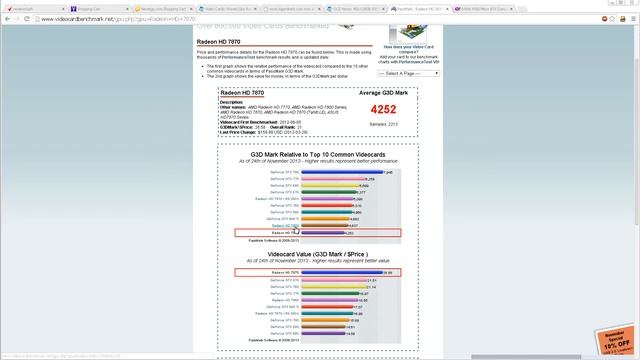640x360 pixels.
Task: Click the orange '10% OFF' November Special ad
Action: (x=615, y=340)
